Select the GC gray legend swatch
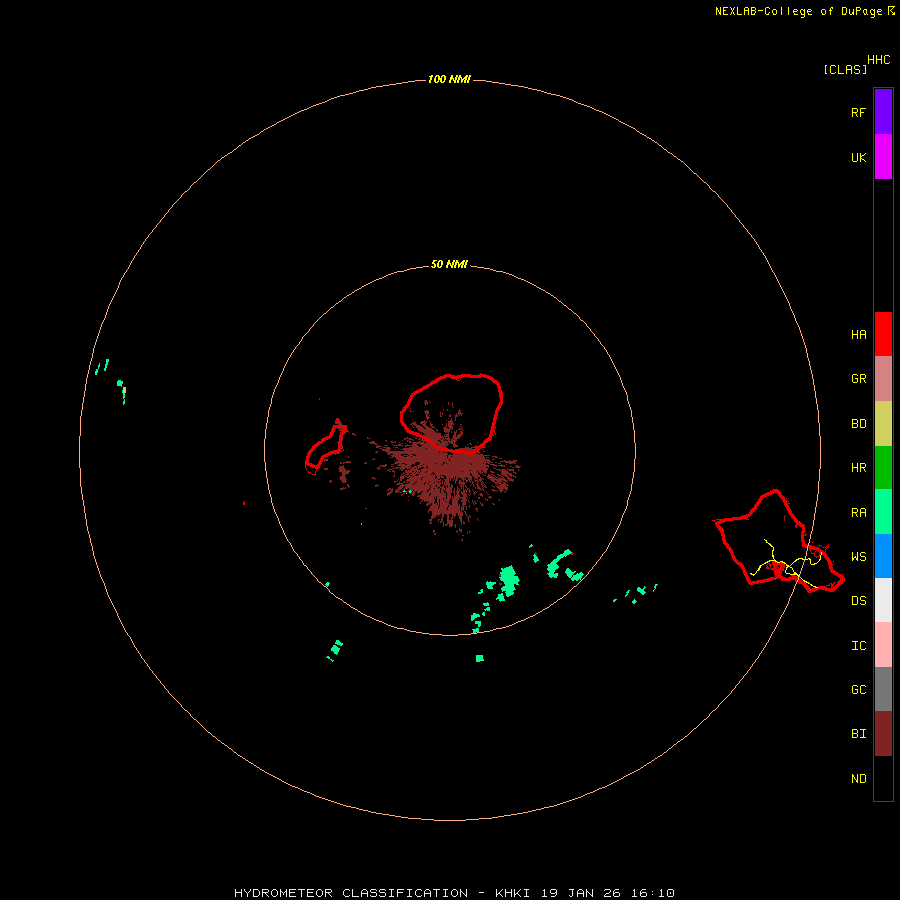This screenshot has width=900, height=900. point(883,689)
